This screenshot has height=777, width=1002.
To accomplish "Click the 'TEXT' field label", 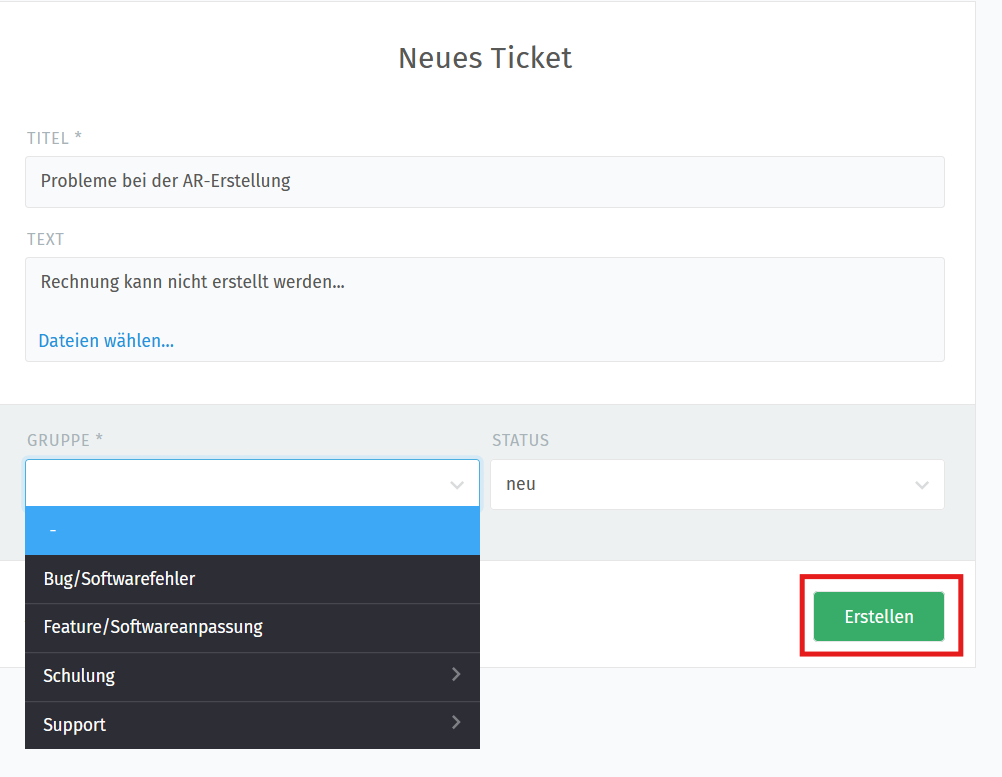I will point(45,239).
